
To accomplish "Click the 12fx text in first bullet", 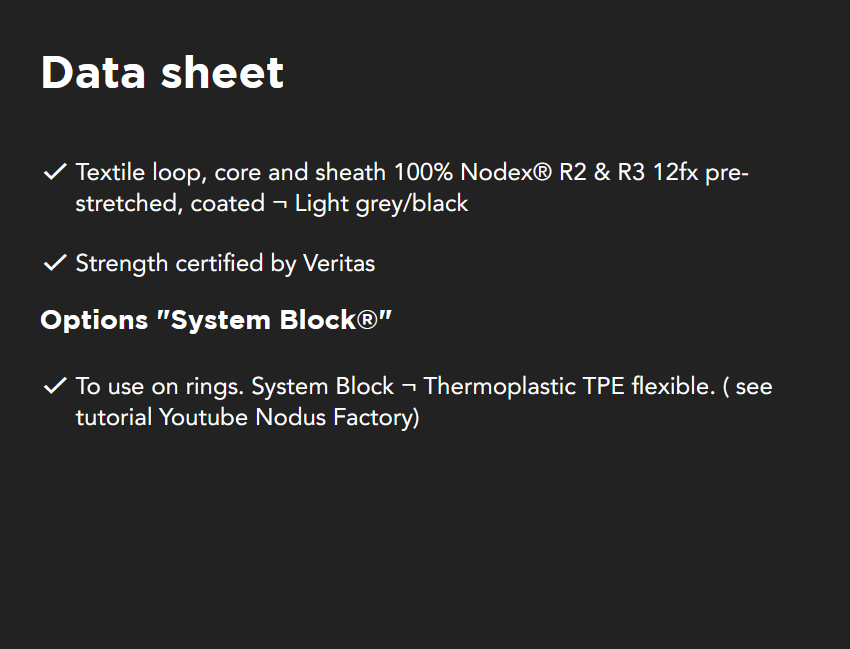I will [x=676, y=173].
